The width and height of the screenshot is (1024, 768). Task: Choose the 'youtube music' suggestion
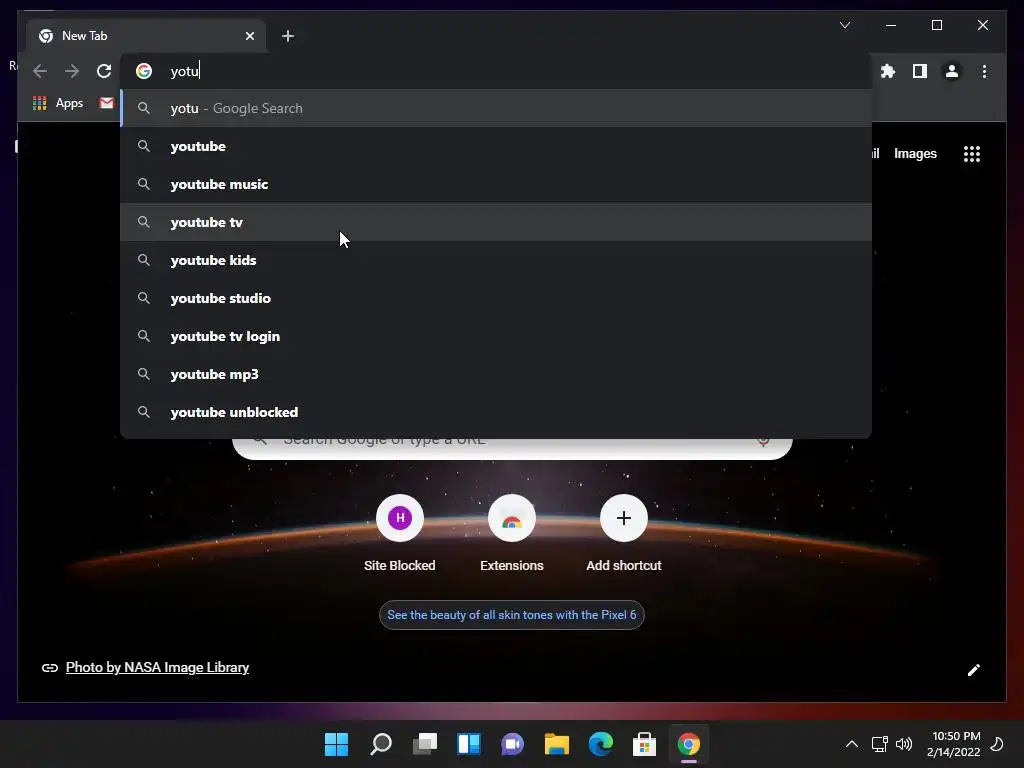(x=496, y=184)
